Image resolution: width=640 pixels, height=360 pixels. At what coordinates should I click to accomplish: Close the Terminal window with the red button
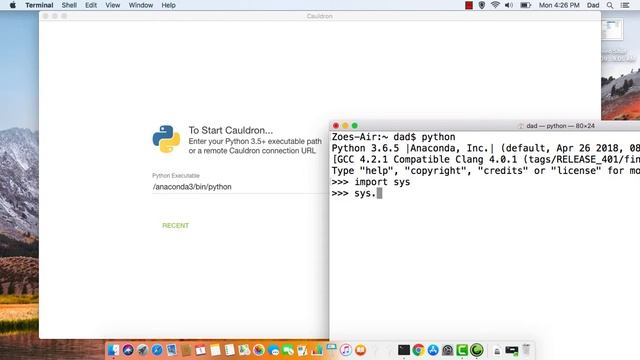336,126
